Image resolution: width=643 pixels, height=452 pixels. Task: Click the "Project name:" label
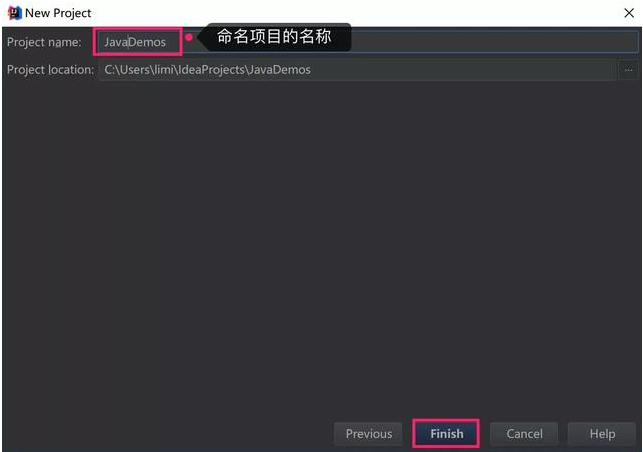point(44,42)
